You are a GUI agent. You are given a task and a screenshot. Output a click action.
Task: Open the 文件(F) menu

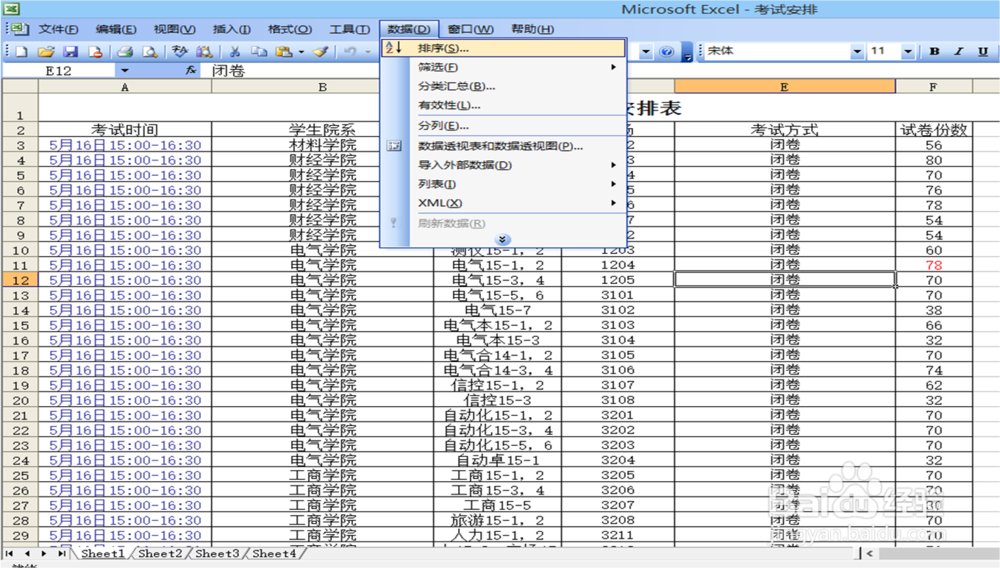tap(58, 29)
